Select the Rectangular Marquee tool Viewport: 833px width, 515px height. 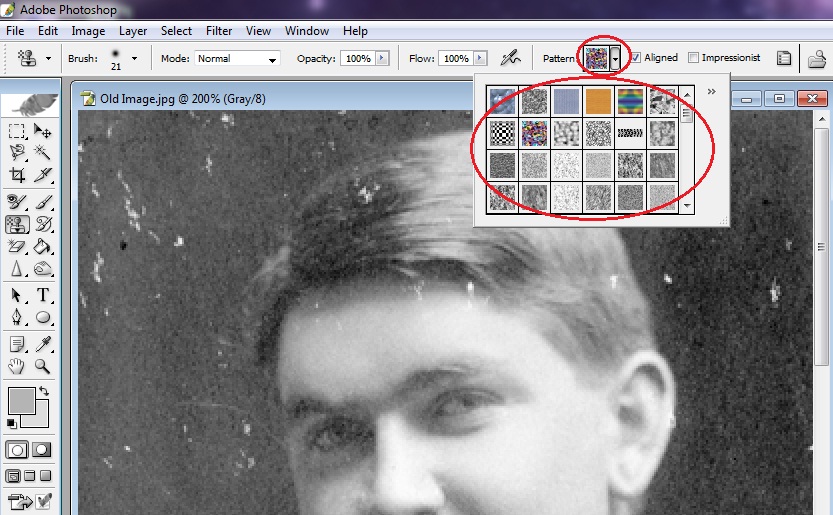click(x=16, y=131)
